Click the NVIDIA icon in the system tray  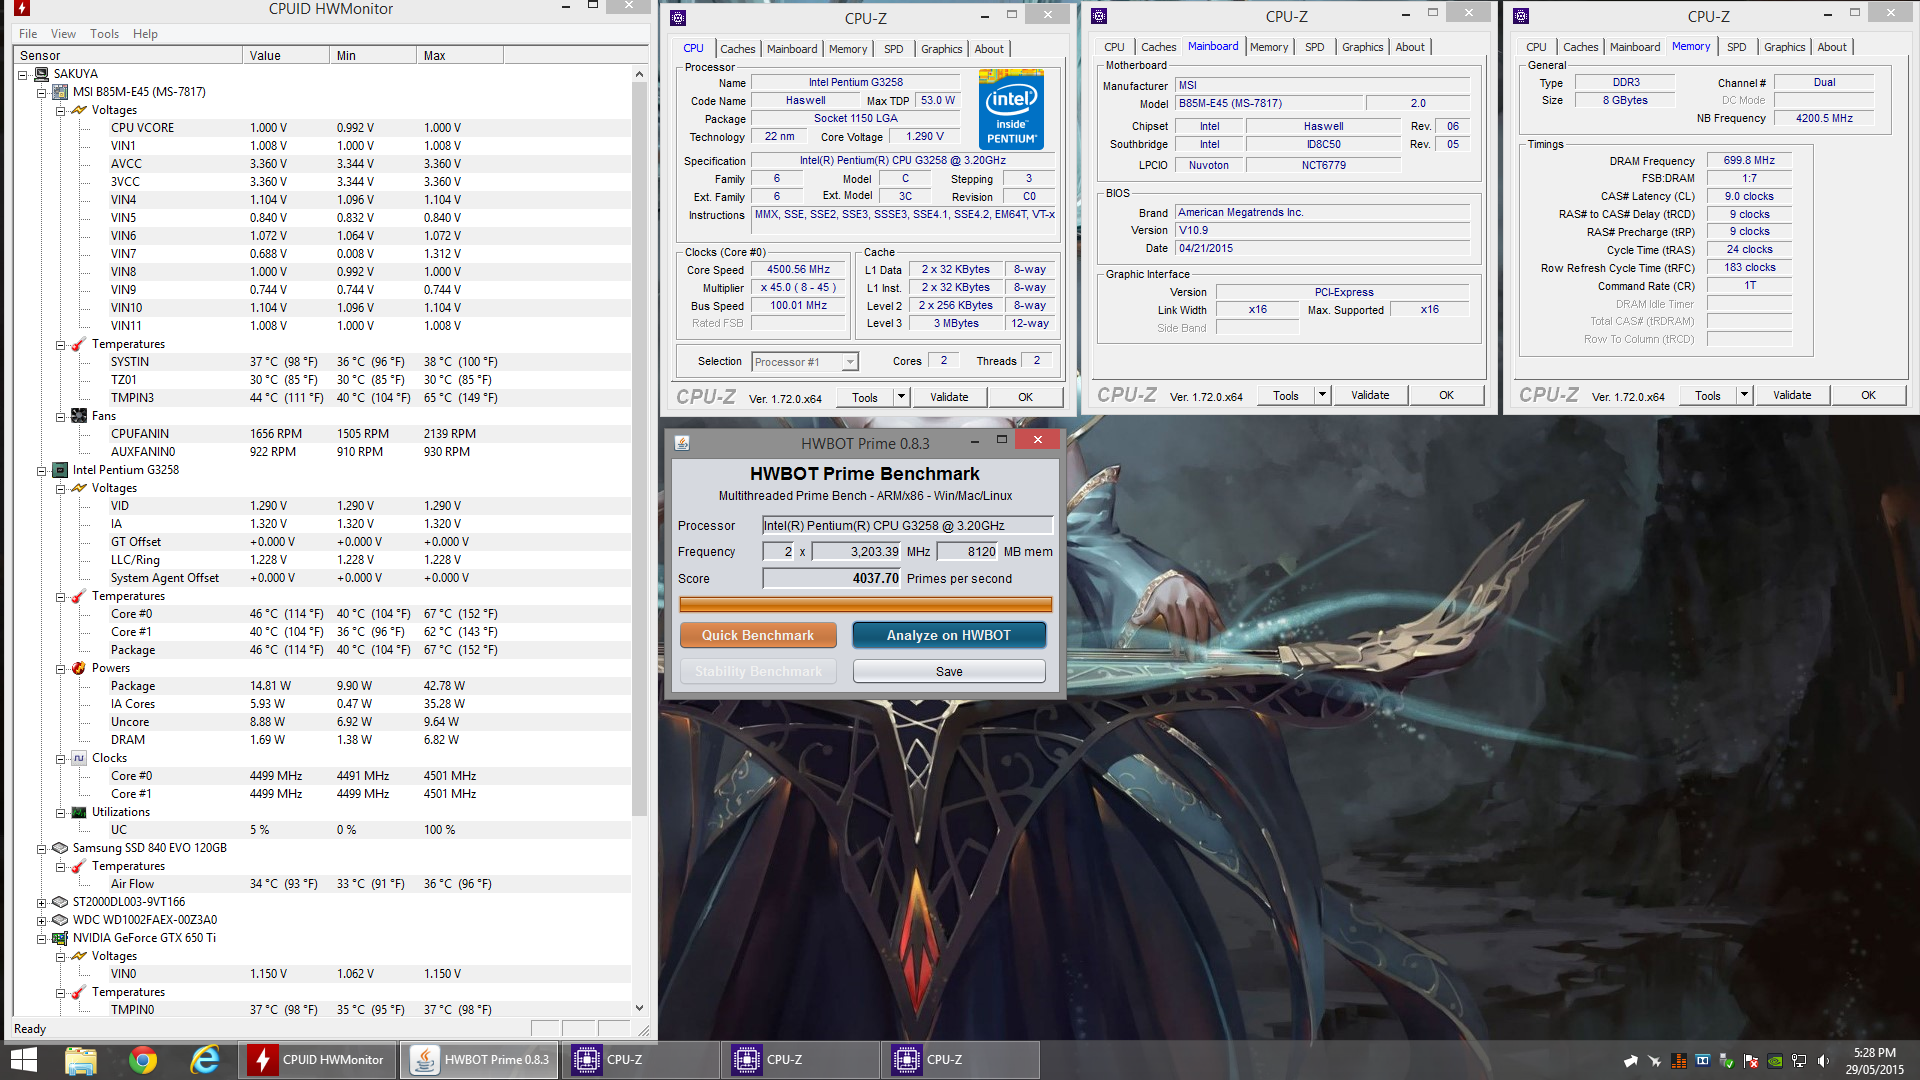coord(1775,1061)
